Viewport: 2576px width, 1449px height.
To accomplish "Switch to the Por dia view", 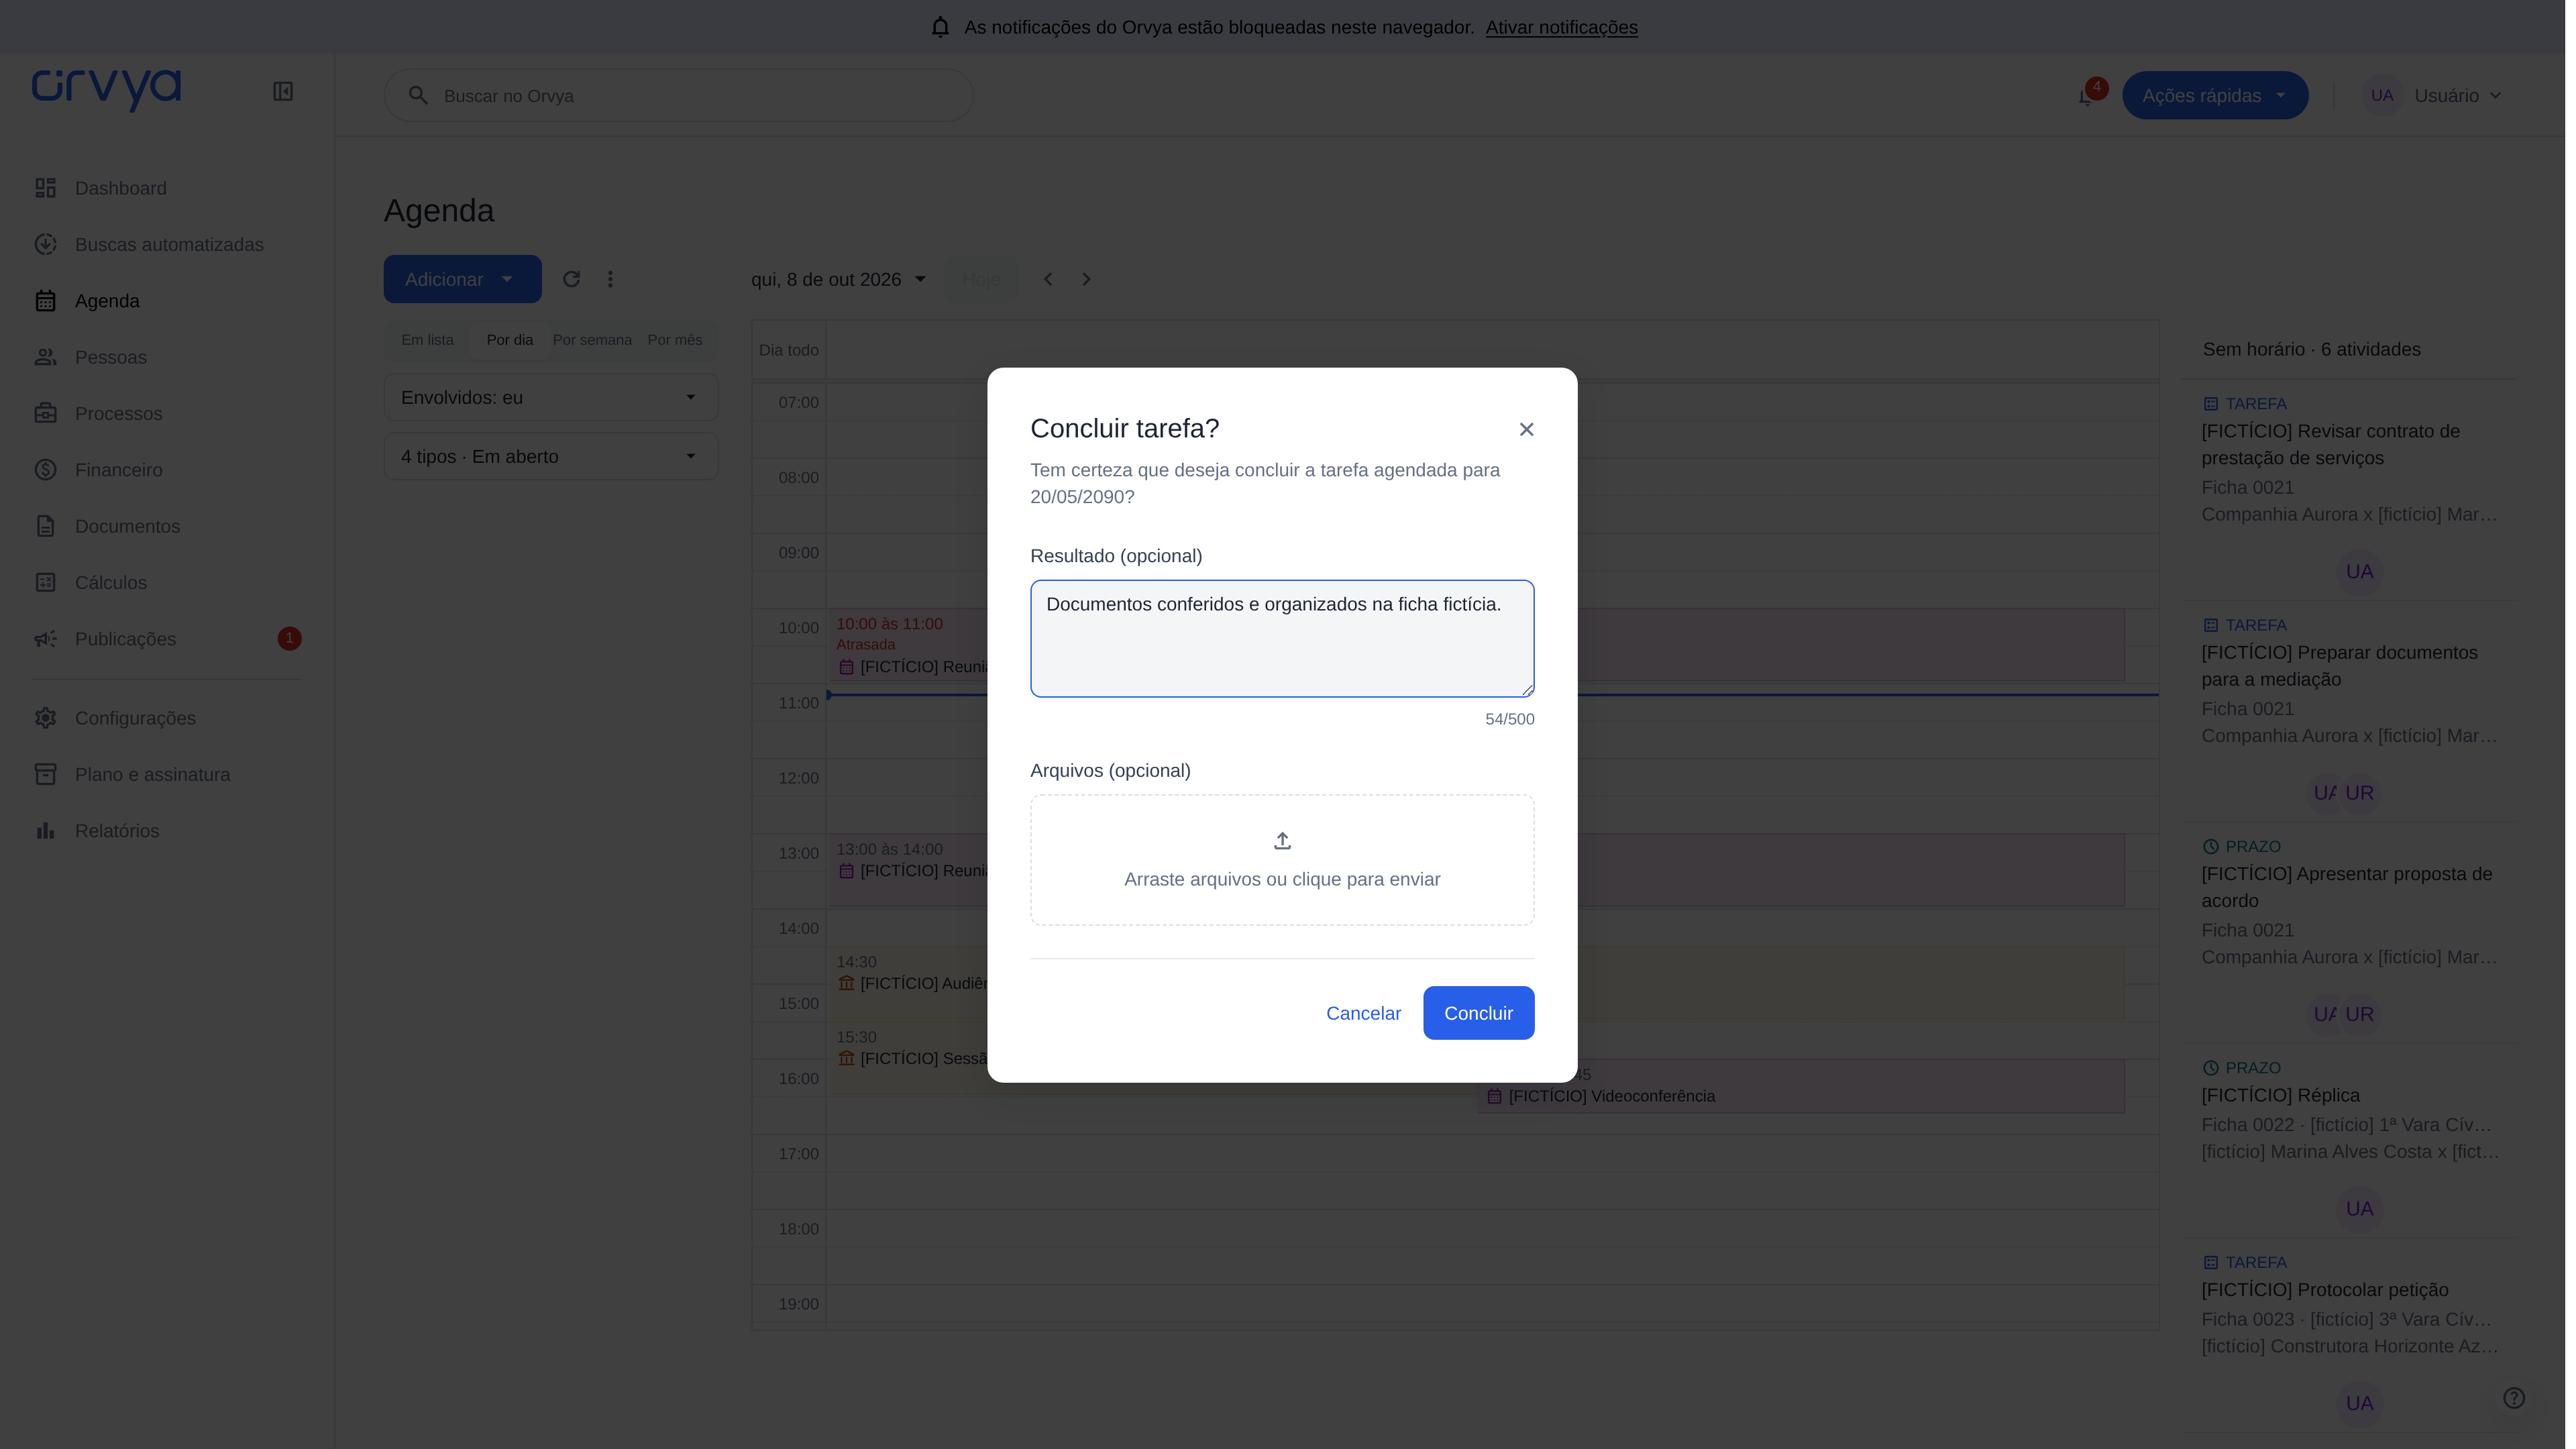I will [x=510, y=340].
